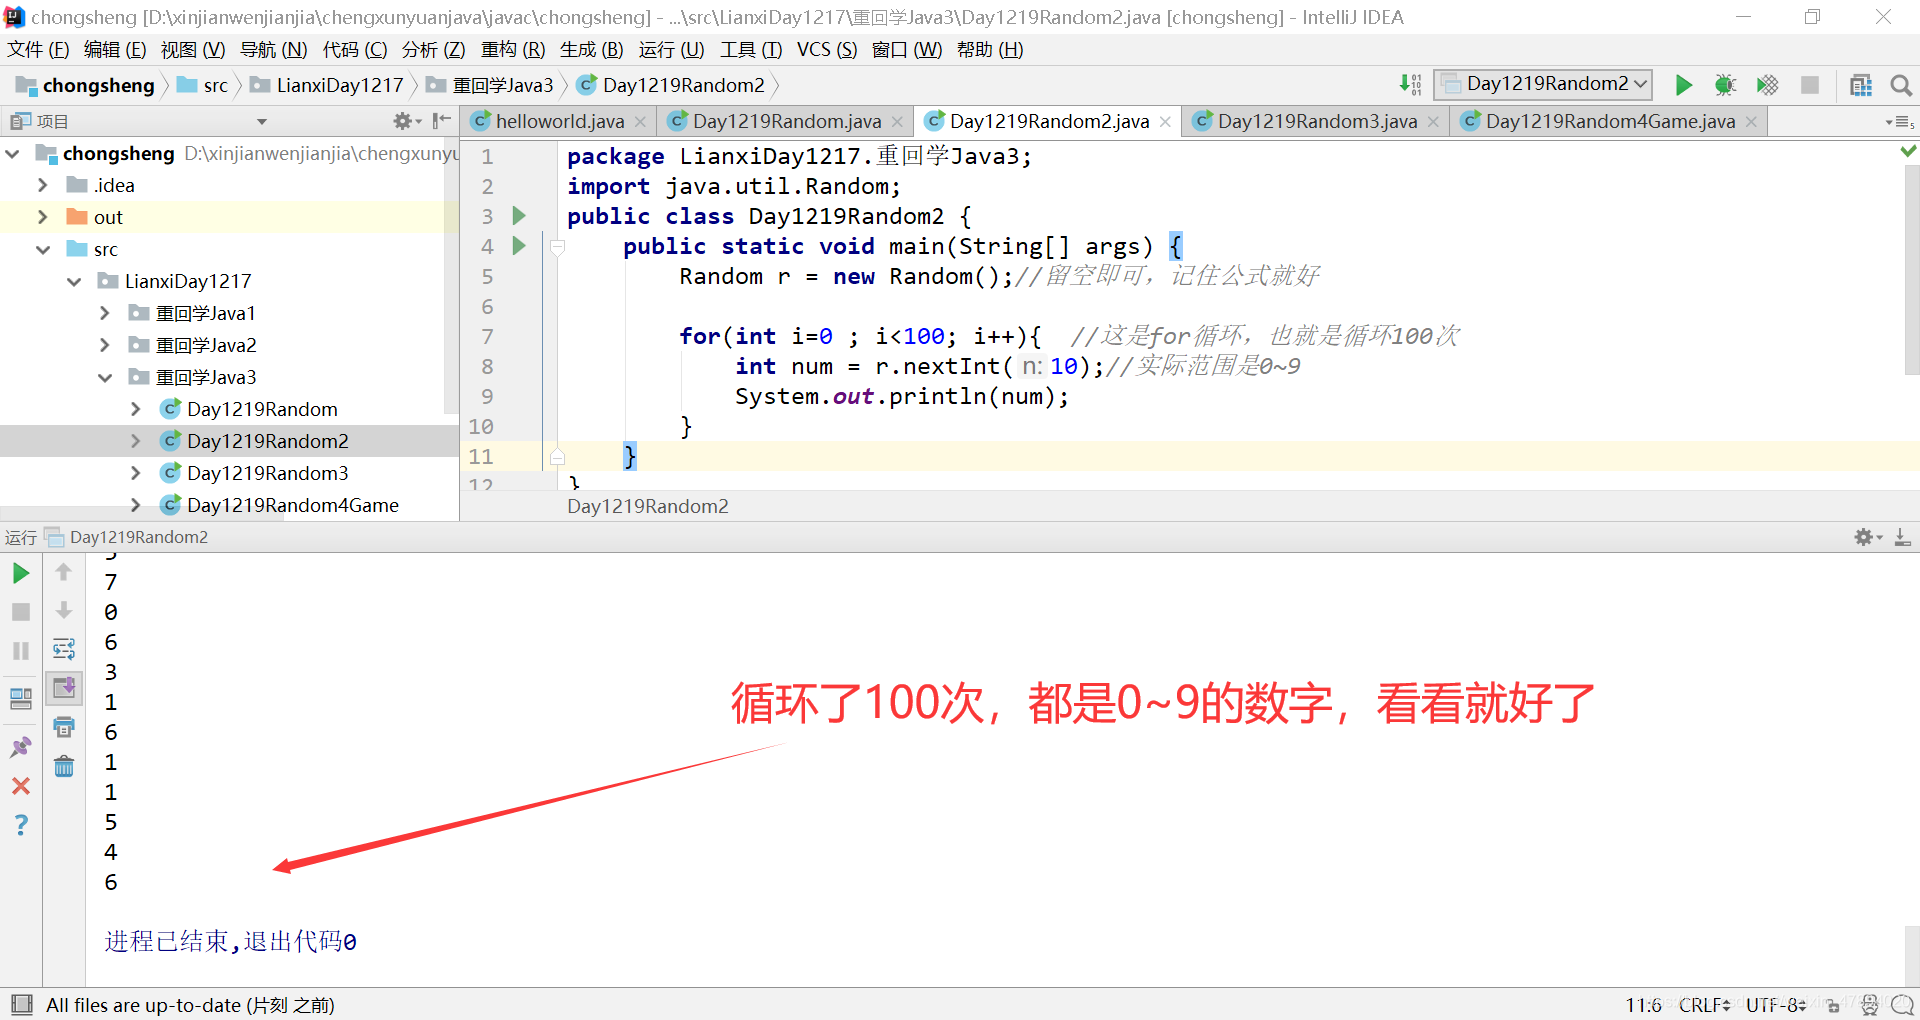Expand the Day1219Random tree node
The image size is (1920, 1020).
pos(136,408)
